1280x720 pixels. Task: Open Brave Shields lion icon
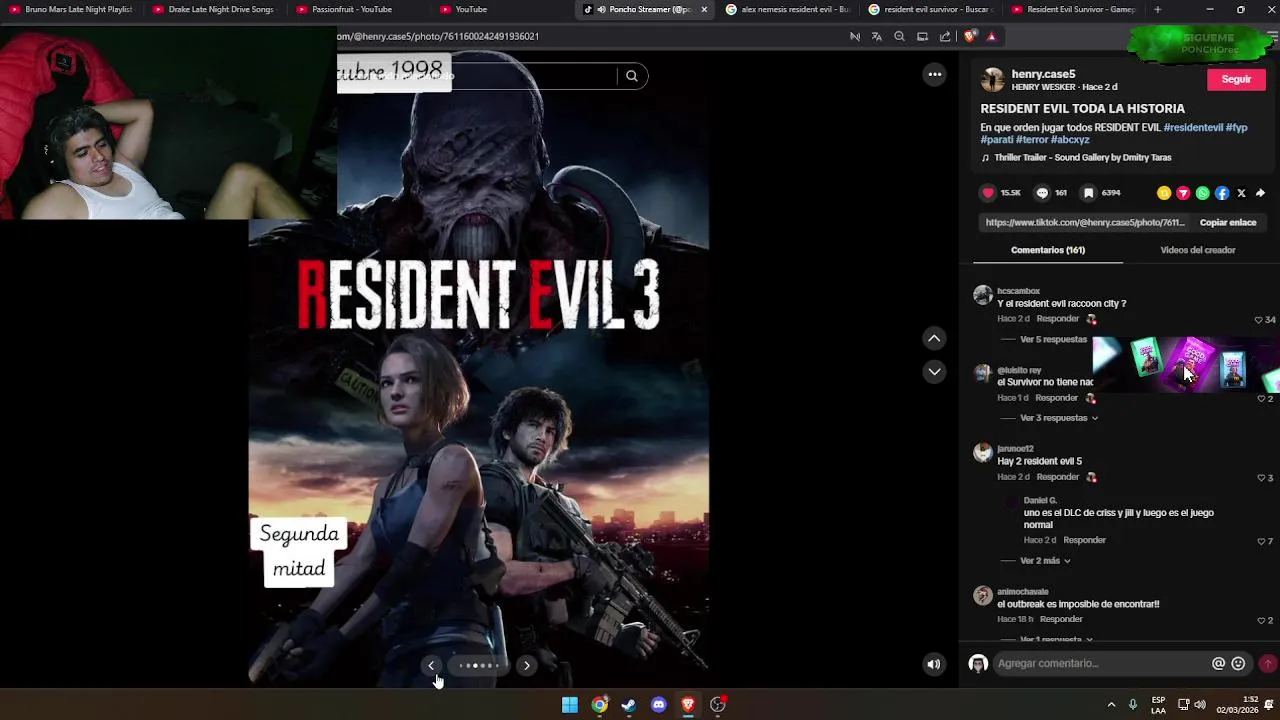(x=969, y=36)
